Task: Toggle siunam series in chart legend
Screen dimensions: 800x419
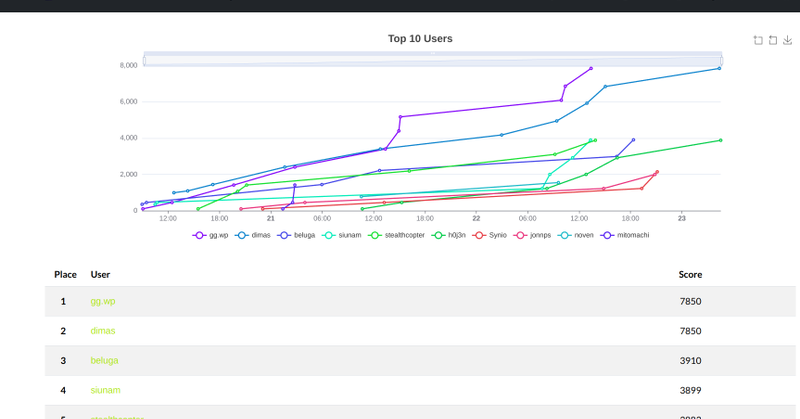Action: tap(341, 235)
